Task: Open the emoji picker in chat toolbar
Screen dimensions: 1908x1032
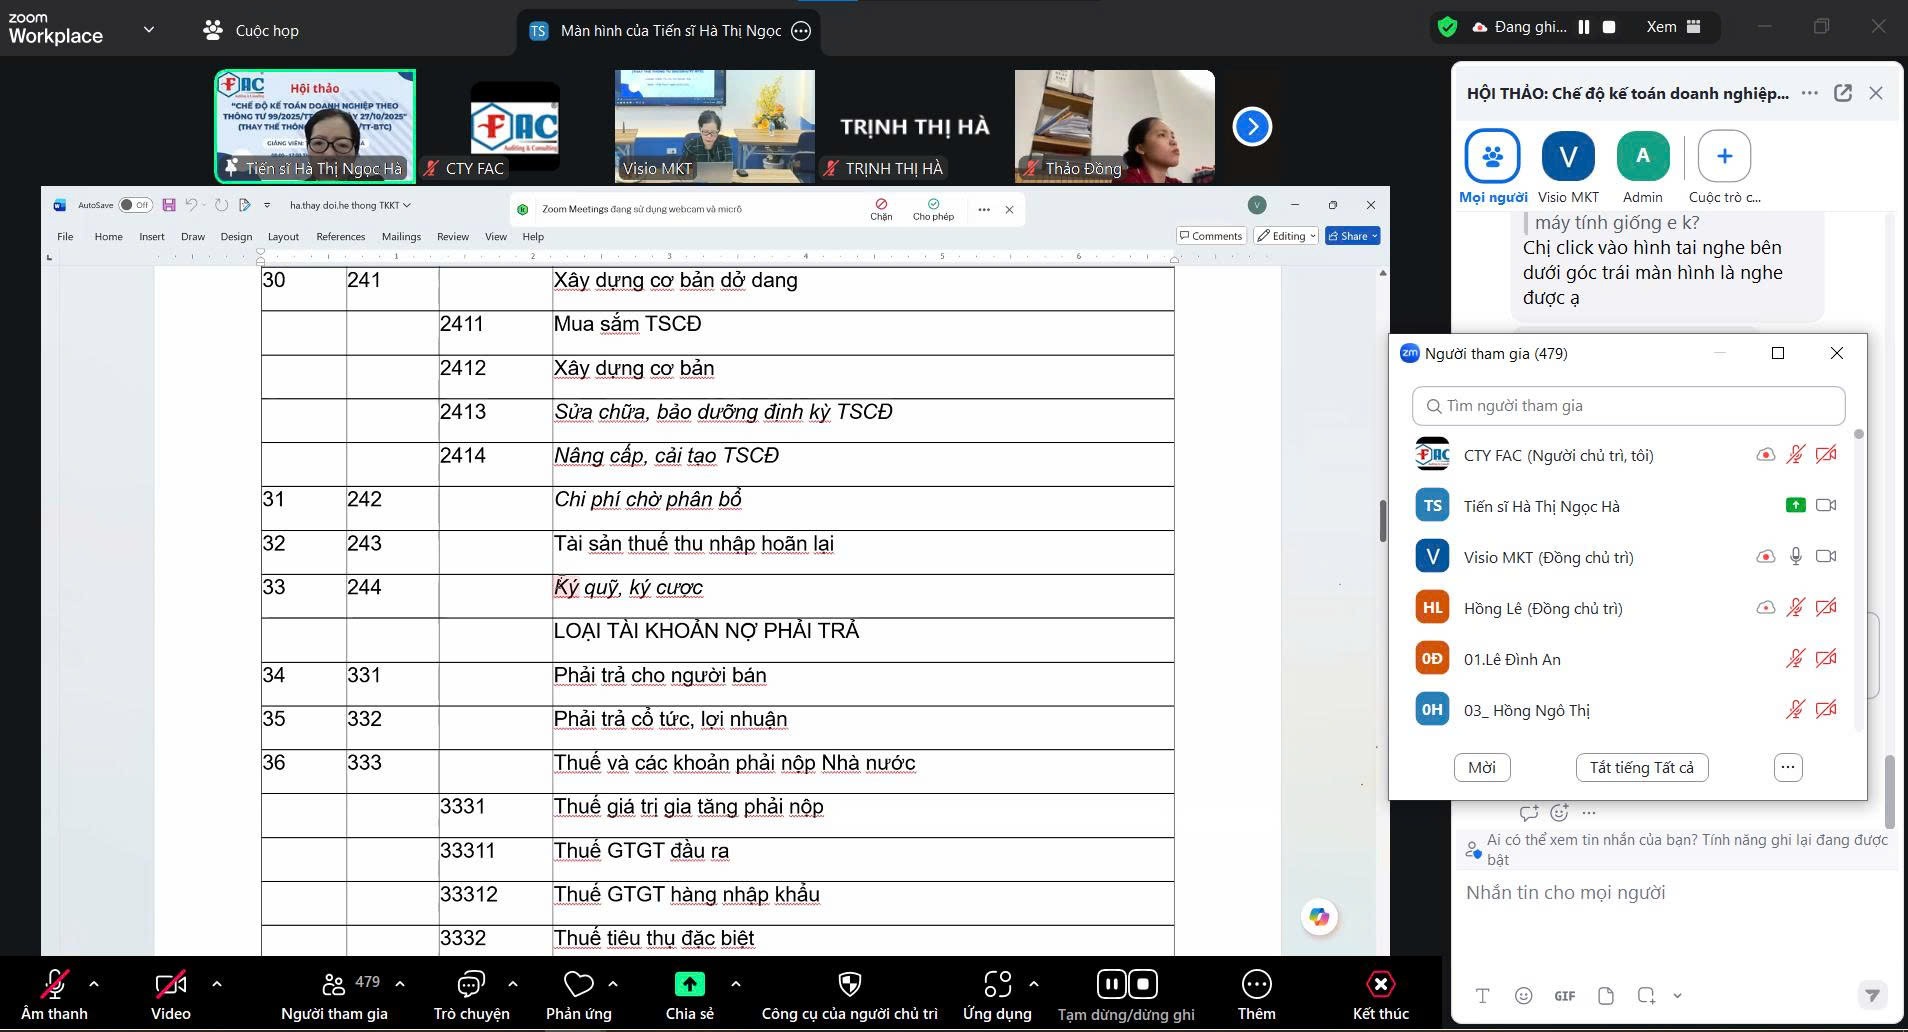Action: pyautogui.click(x=1523, y=995)
